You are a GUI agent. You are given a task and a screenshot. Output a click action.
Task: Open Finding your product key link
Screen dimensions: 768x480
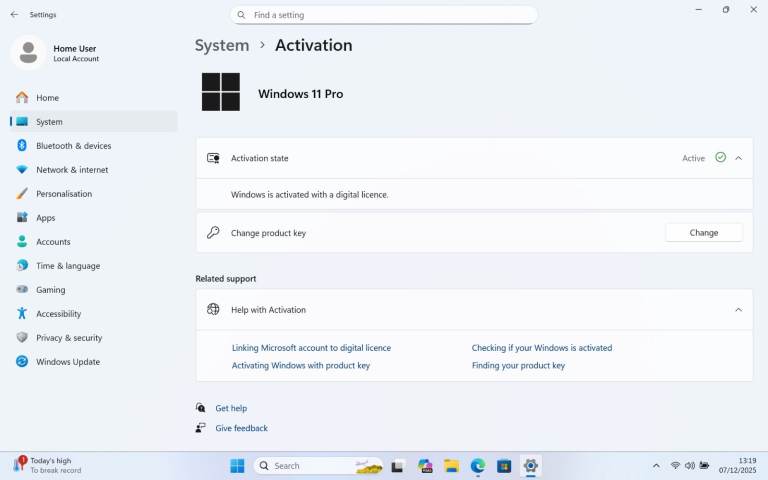pyautogui.click(x=518, y=366)
